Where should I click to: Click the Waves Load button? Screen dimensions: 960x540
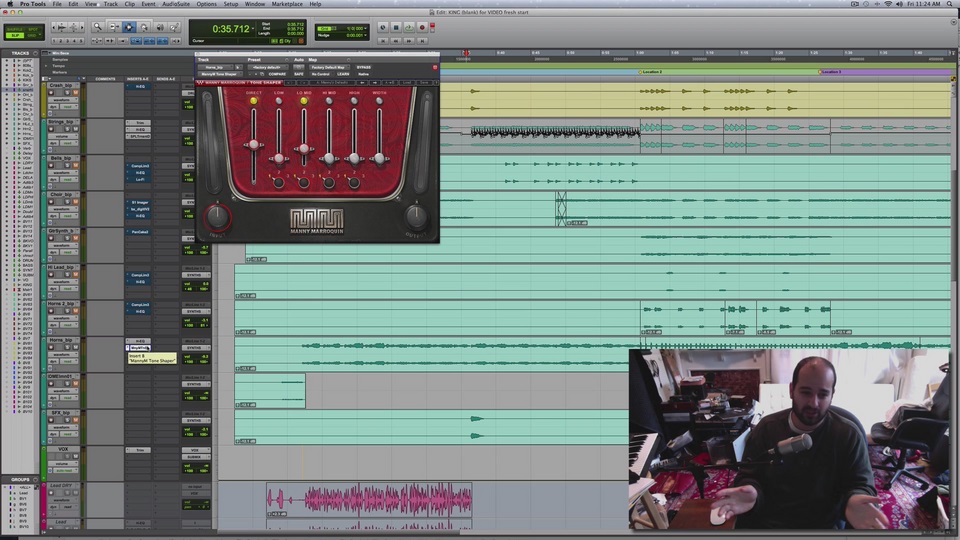click(x=407, y=82)
